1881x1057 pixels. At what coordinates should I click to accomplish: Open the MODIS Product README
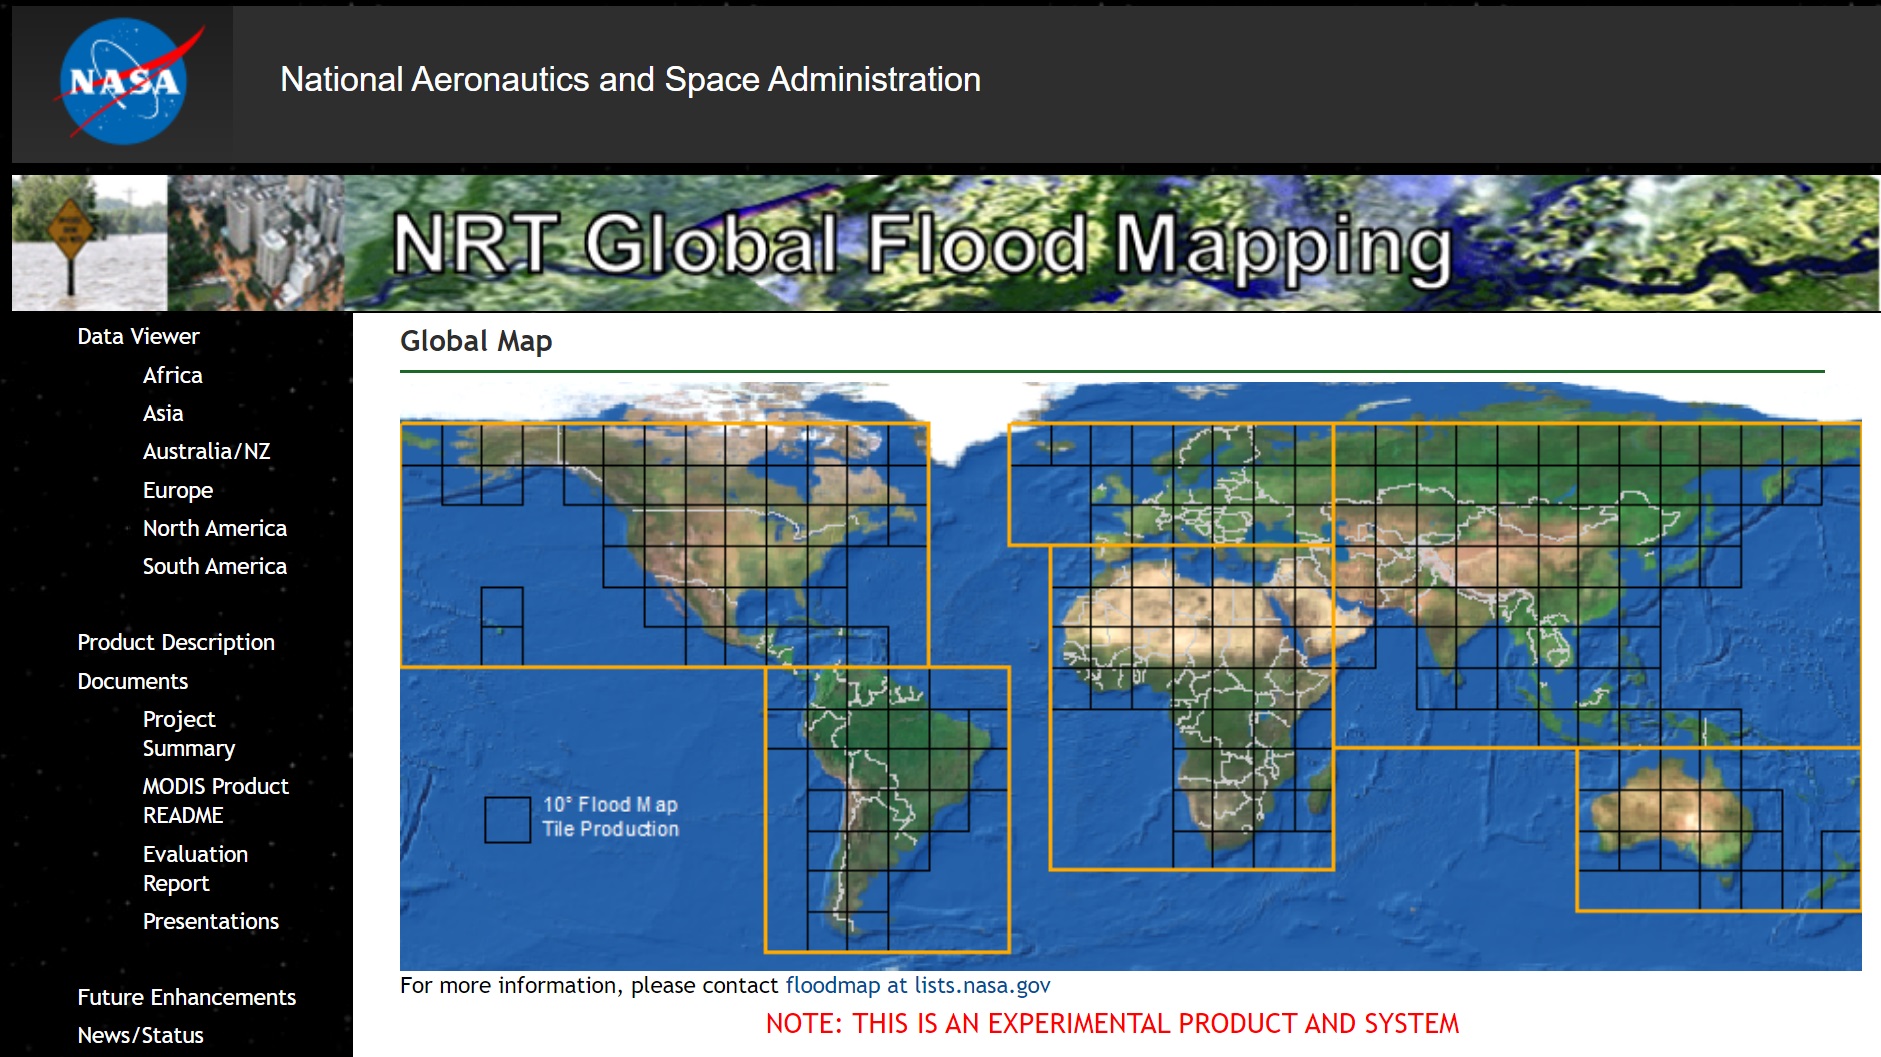215,801
